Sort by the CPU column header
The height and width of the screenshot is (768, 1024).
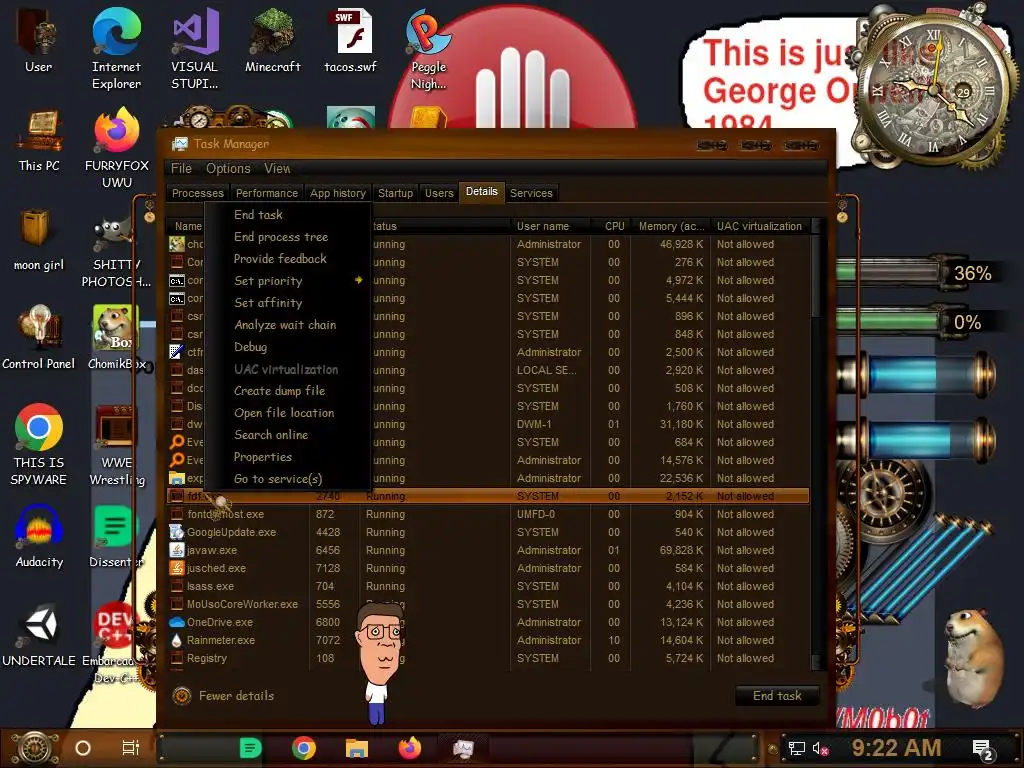tap(611, 227)
